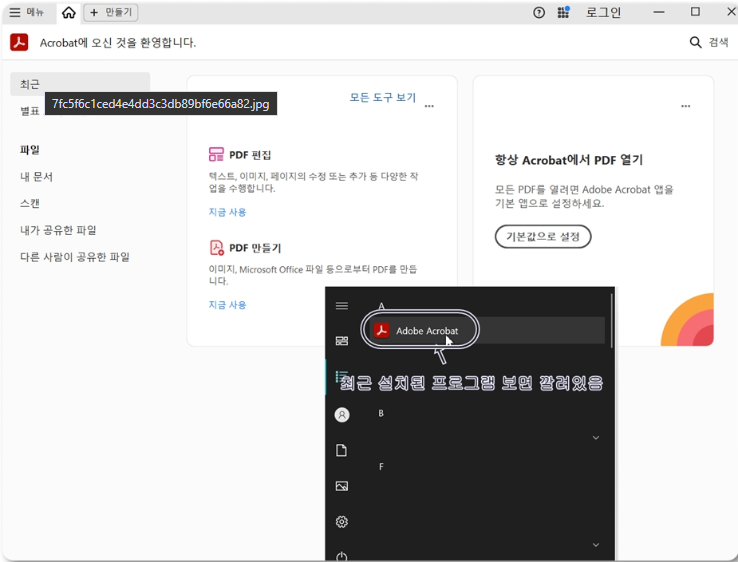The width and height of the screenshot is (738, 562).
Task: Select 스캔 in the sidebar
Action: [30, 203]
